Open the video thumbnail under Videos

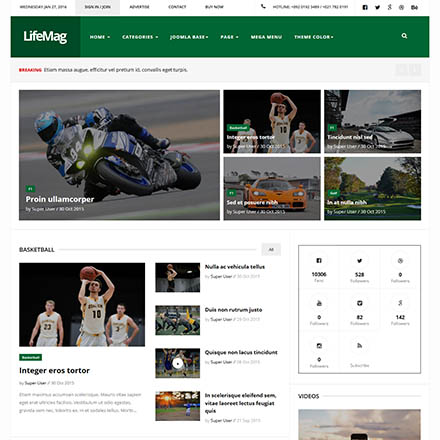[x=359, y=425]
